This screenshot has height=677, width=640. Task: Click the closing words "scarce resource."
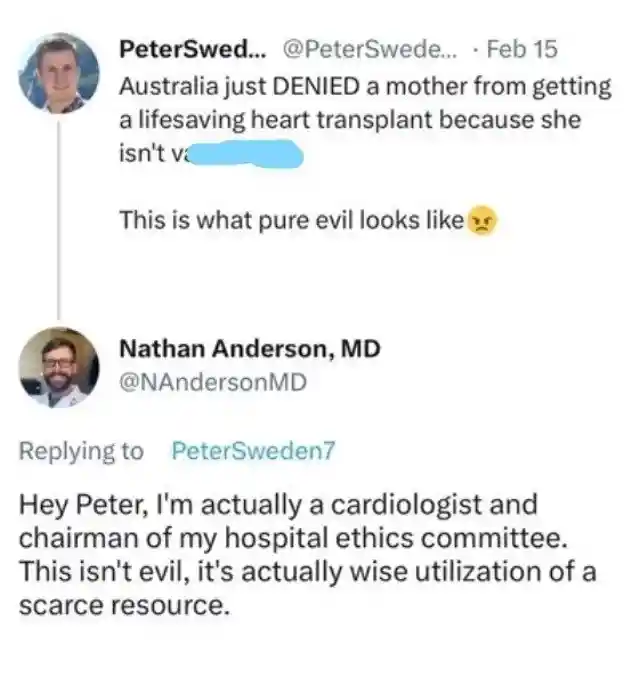tap(124, 606)
